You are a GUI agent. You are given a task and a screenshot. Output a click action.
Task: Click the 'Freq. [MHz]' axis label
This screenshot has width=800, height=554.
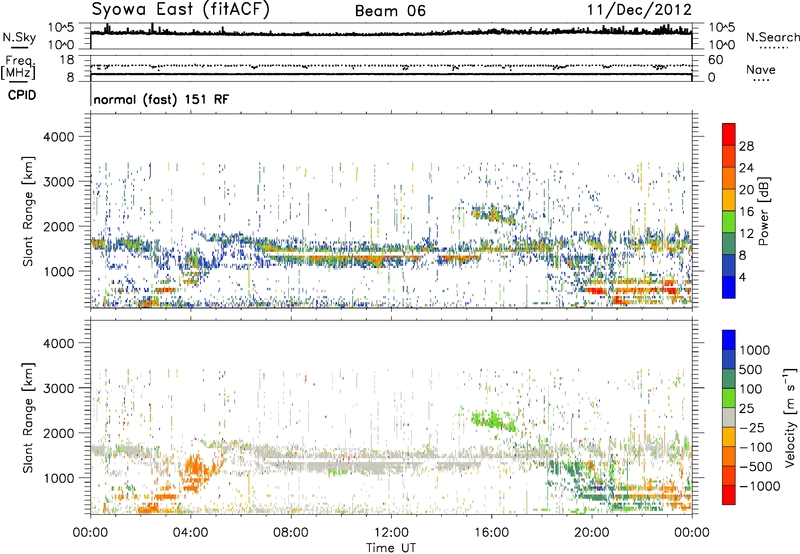(18, 68)
